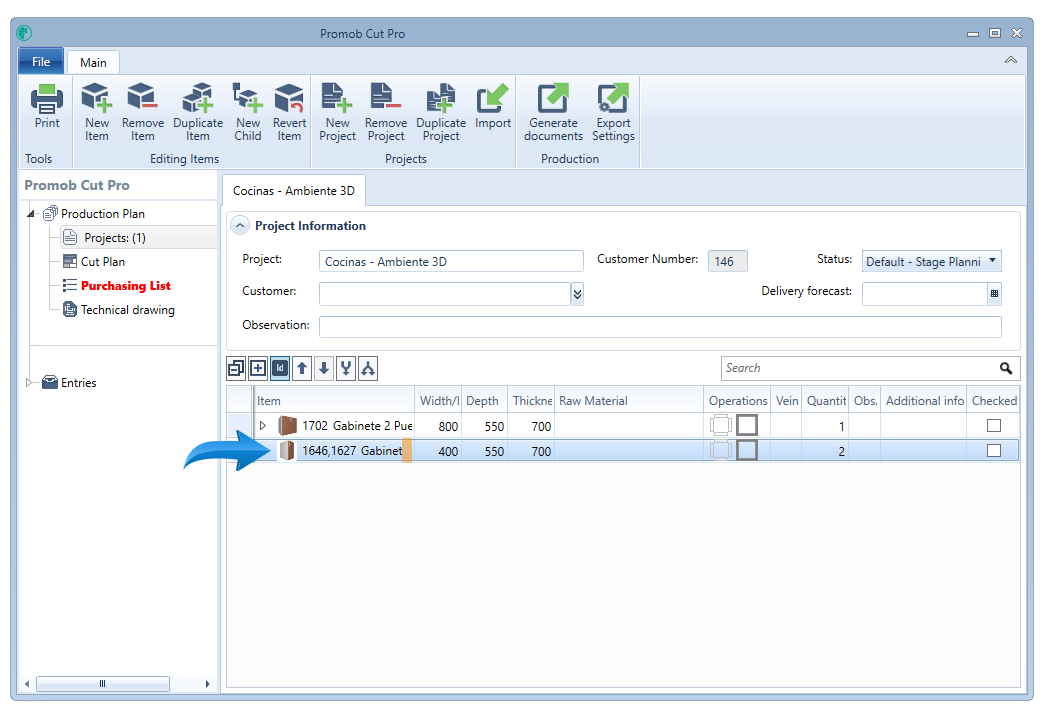Click the left panel scroll left arrow
1053x706 pixels.
point(27,684)
